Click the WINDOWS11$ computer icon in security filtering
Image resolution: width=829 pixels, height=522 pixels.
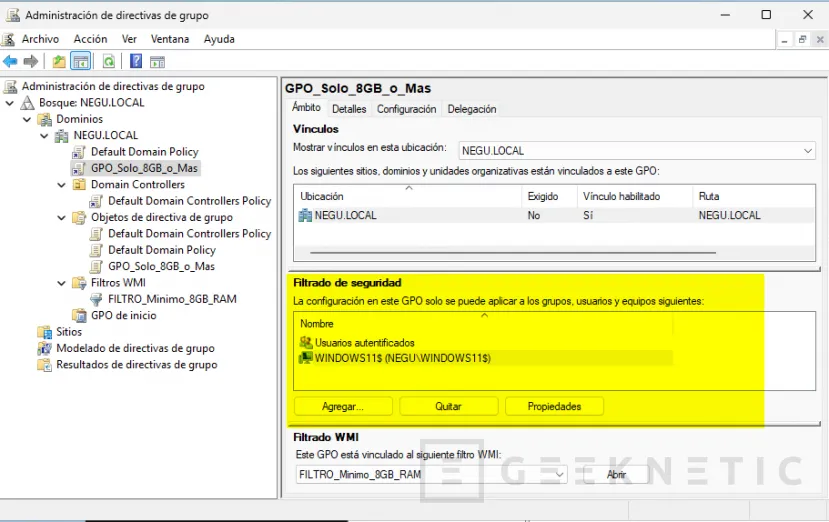[306, 358]
